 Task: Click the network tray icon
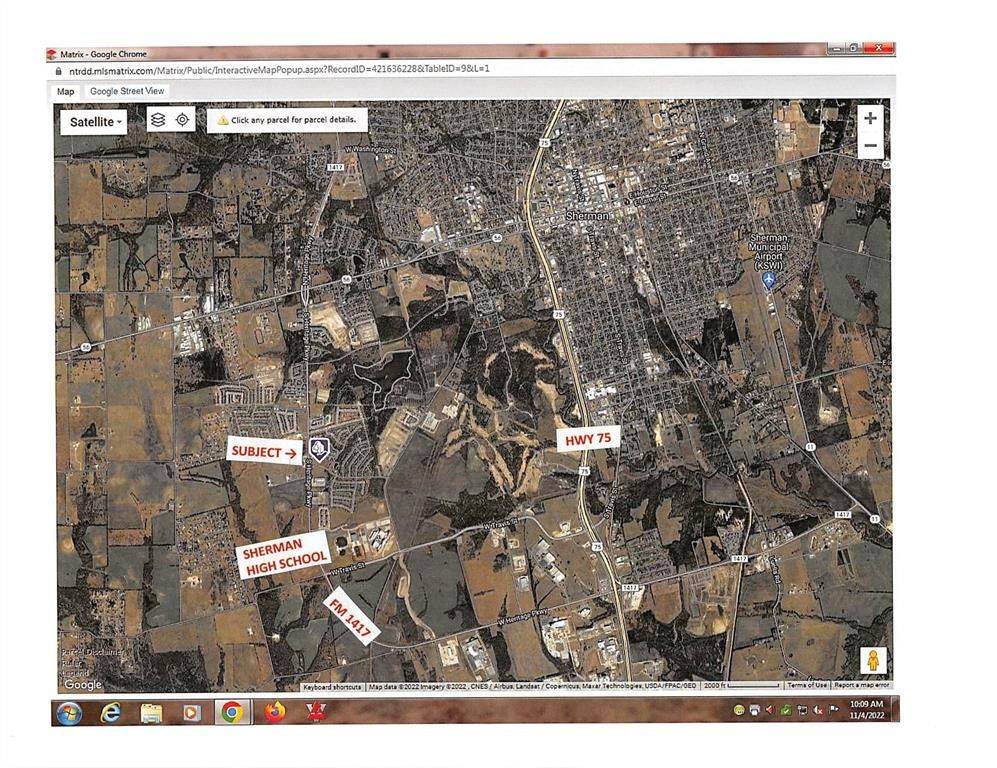tap(802, 710)
